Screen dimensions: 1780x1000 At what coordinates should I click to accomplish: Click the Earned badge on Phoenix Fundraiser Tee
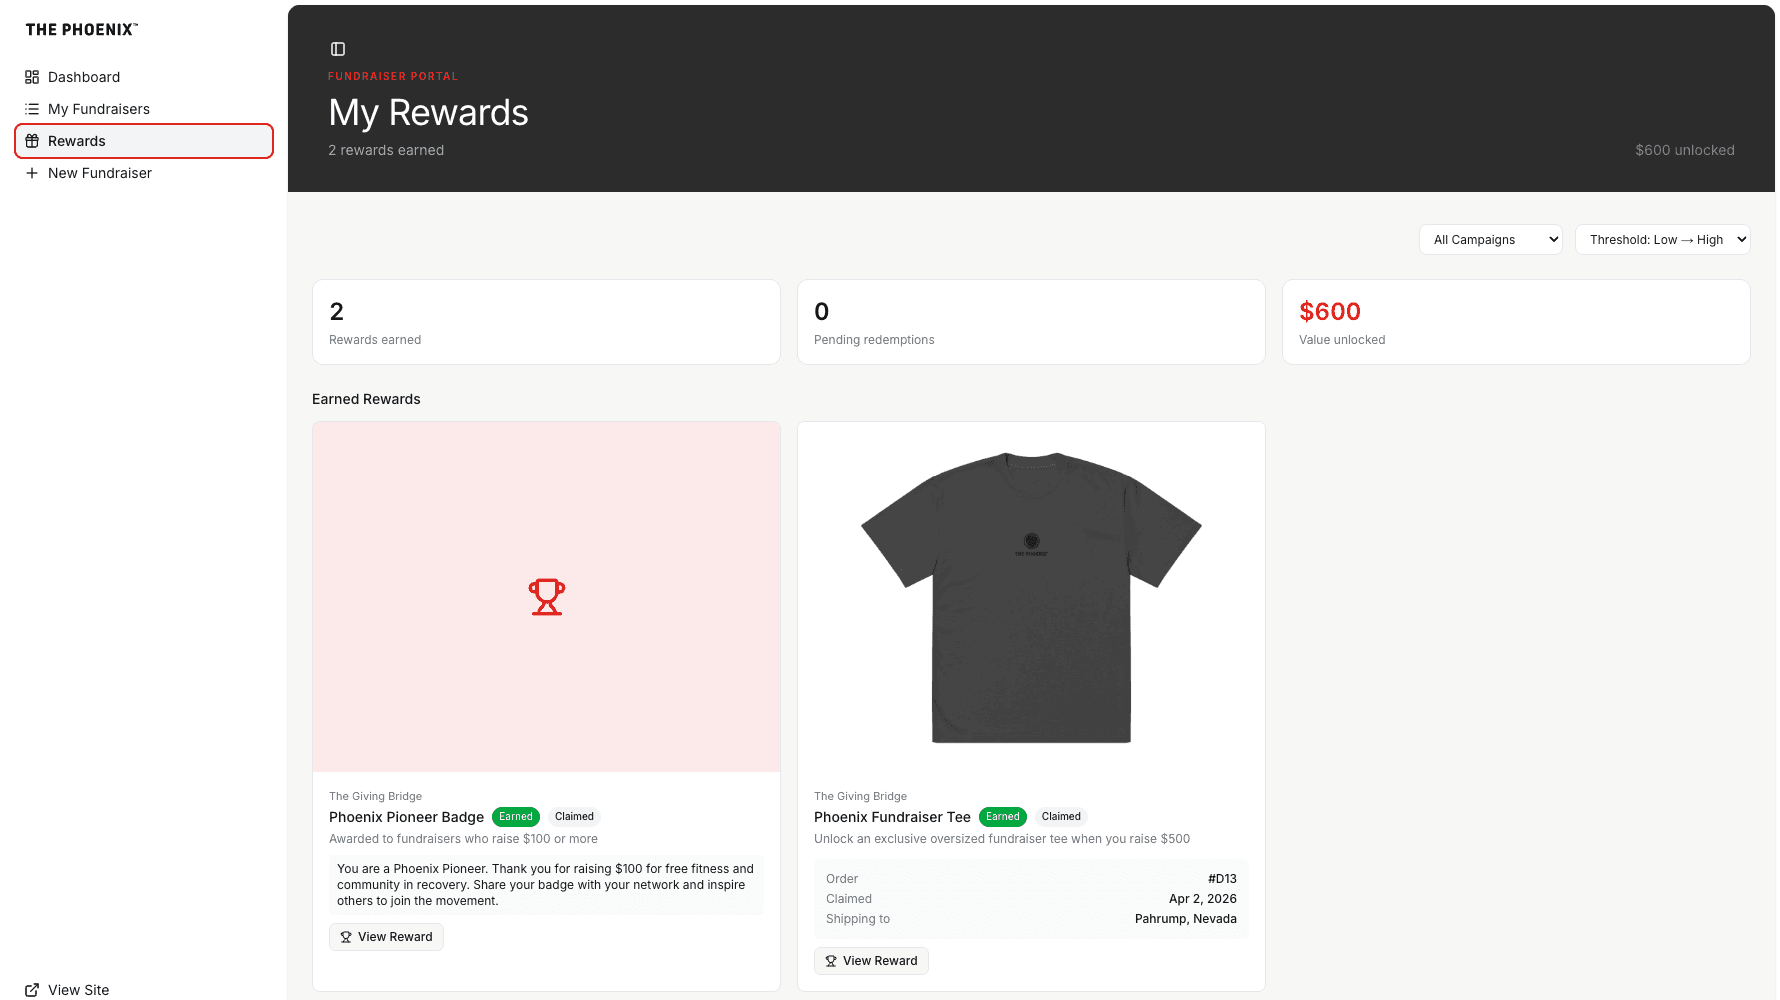click(1002, 817)
